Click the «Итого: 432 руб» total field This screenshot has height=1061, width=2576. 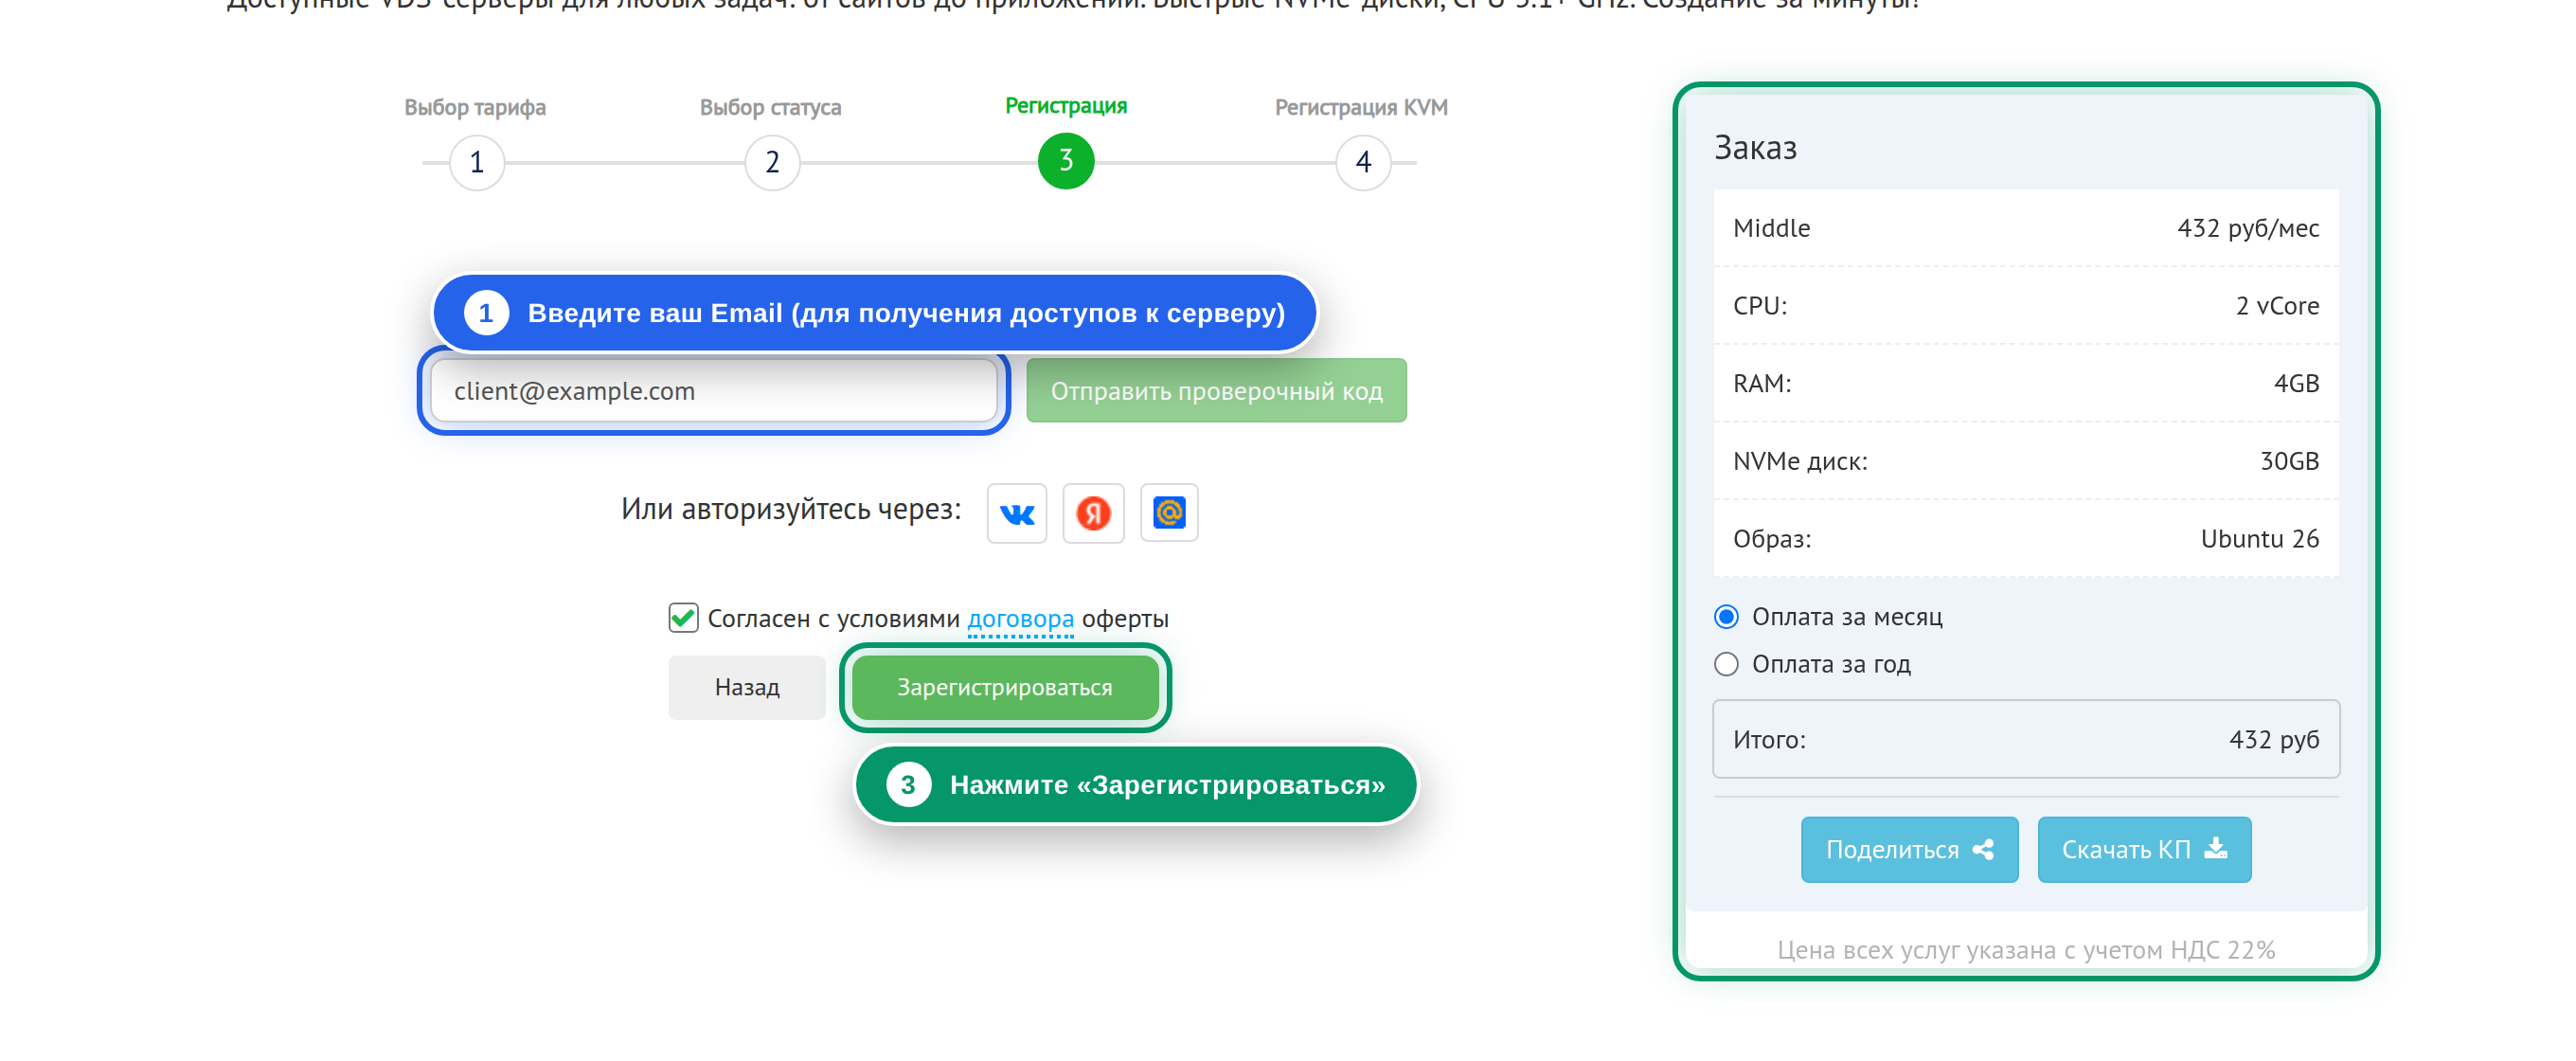[2025, 739]
